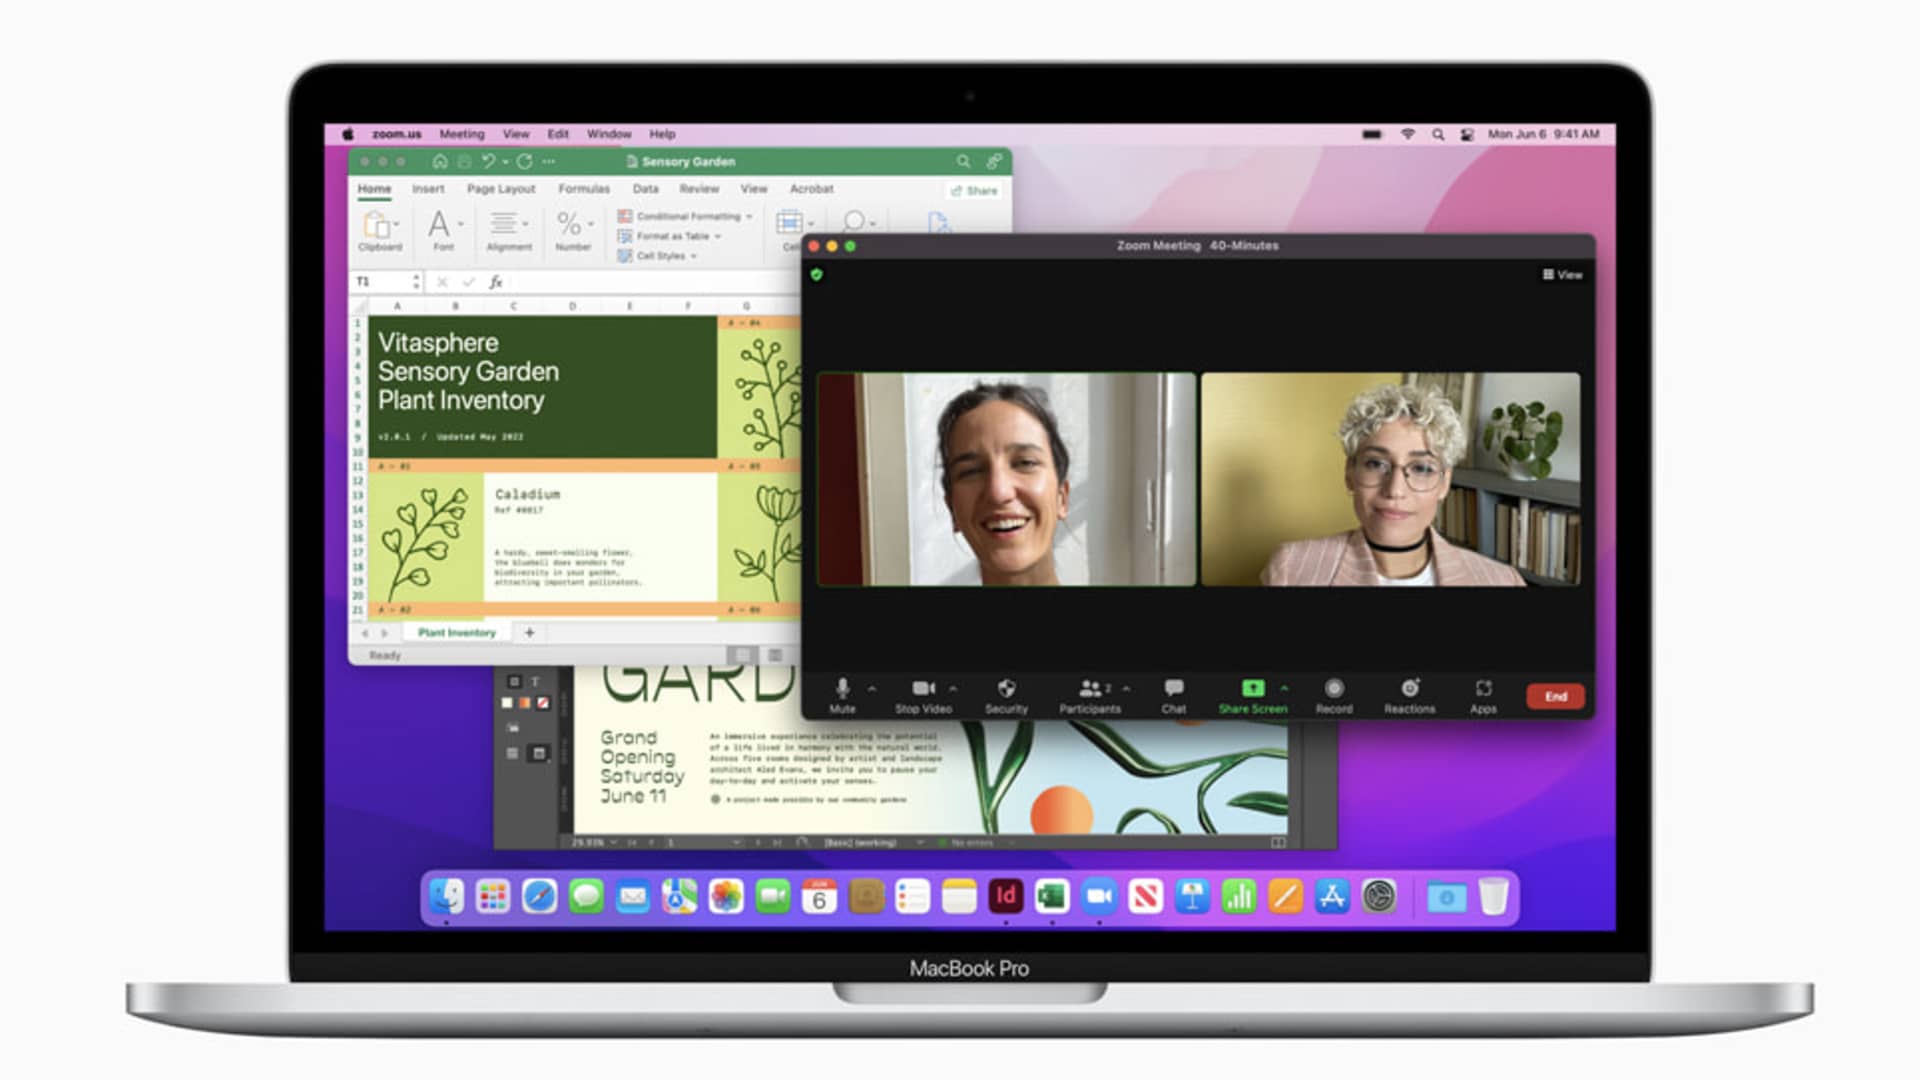Switch to the Acrobat tab in Excel
Screen dimensions: 1920x1080
coord(811,189)
